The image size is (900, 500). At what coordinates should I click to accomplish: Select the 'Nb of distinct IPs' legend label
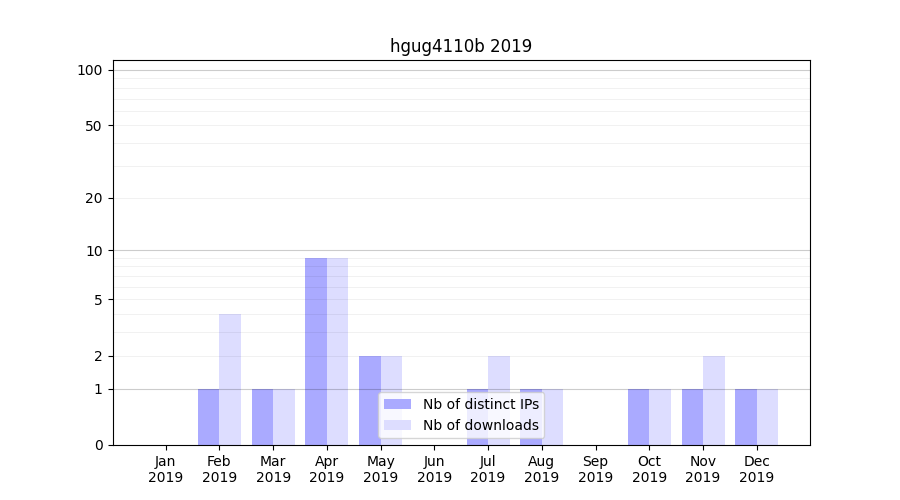point(480,404)
